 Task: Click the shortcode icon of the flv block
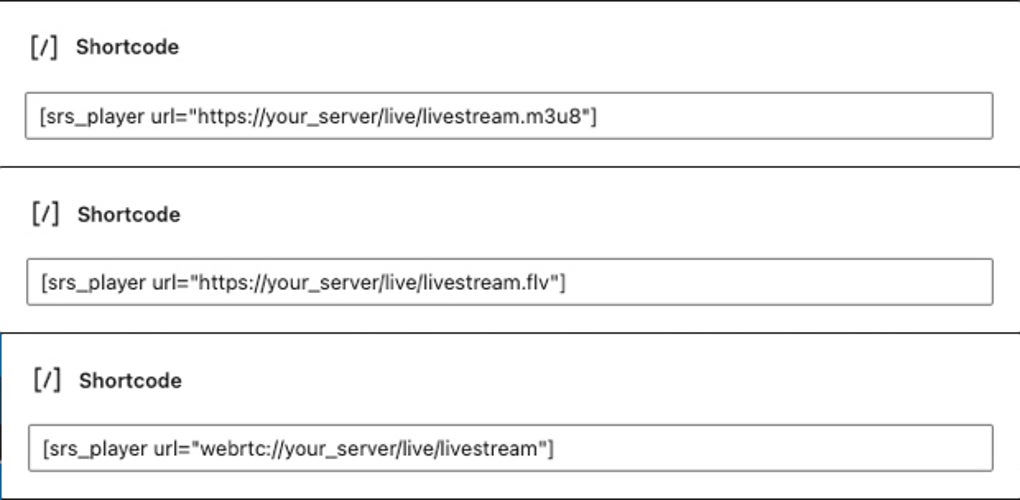(x=46, y=214)
